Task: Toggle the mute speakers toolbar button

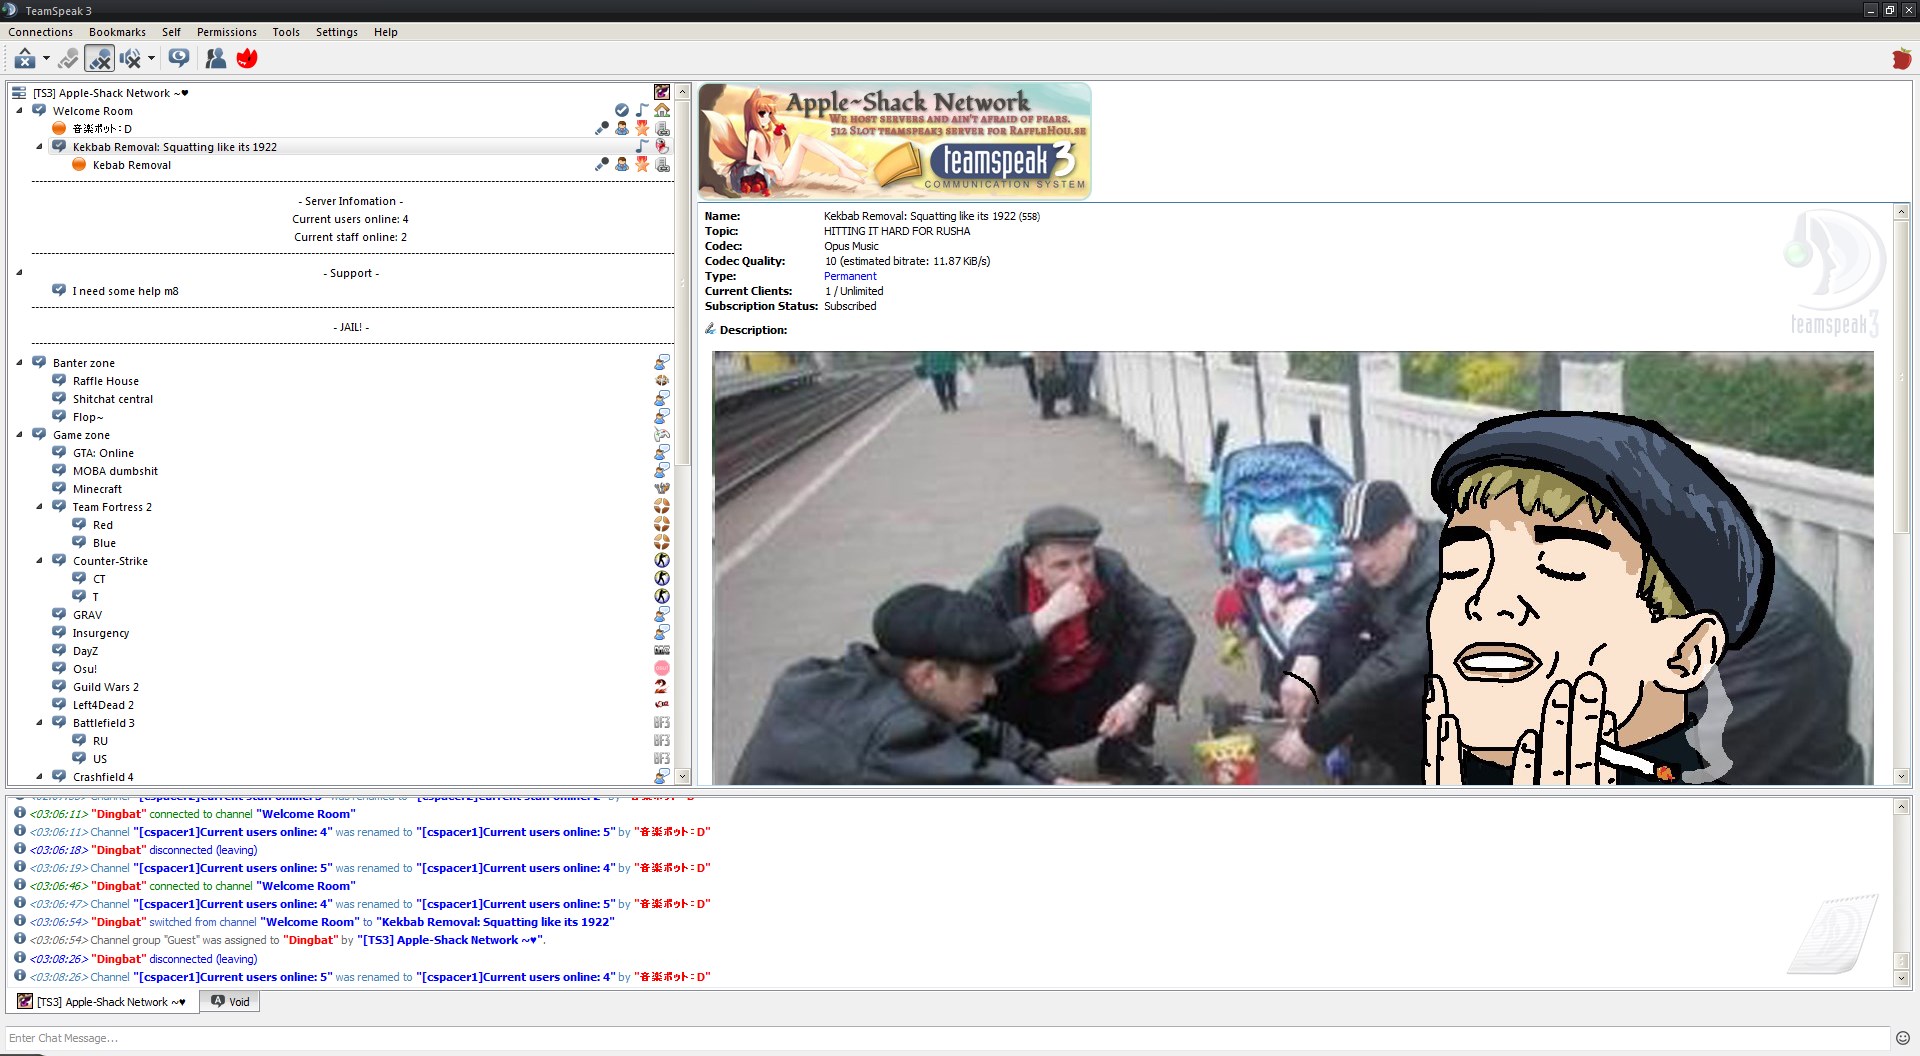Action: pyautogui.click(x=130, y=59)
